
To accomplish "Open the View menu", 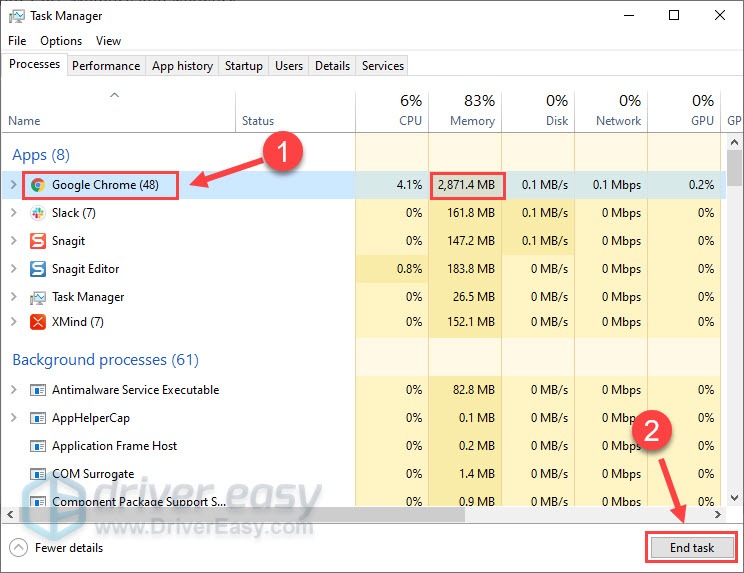I will 108,41.
